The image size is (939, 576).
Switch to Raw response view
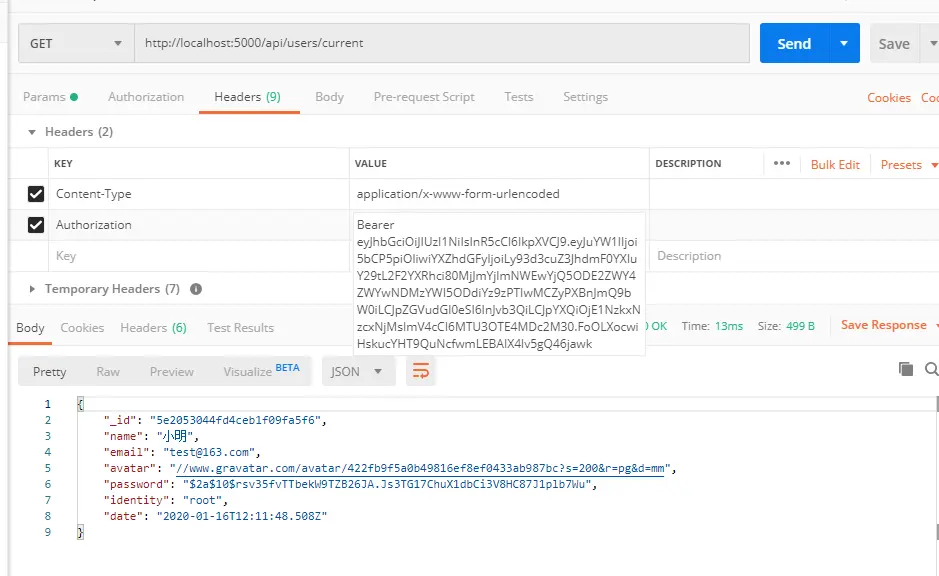(108, 372)
